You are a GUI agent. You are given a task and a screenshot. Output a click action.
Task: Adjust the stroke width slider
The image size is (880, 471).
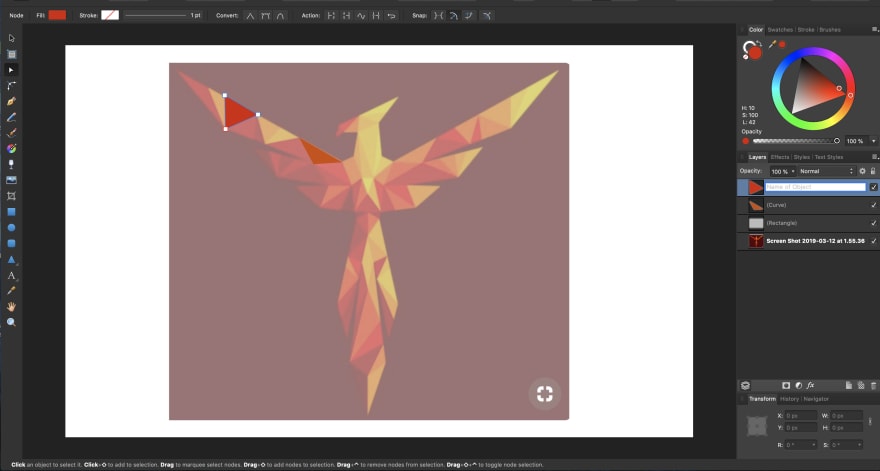[156, 16]
